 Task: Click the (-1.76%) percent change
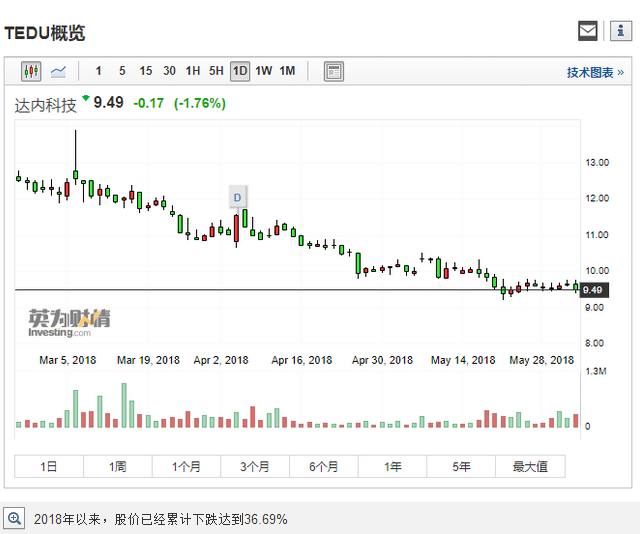(200, 103)
